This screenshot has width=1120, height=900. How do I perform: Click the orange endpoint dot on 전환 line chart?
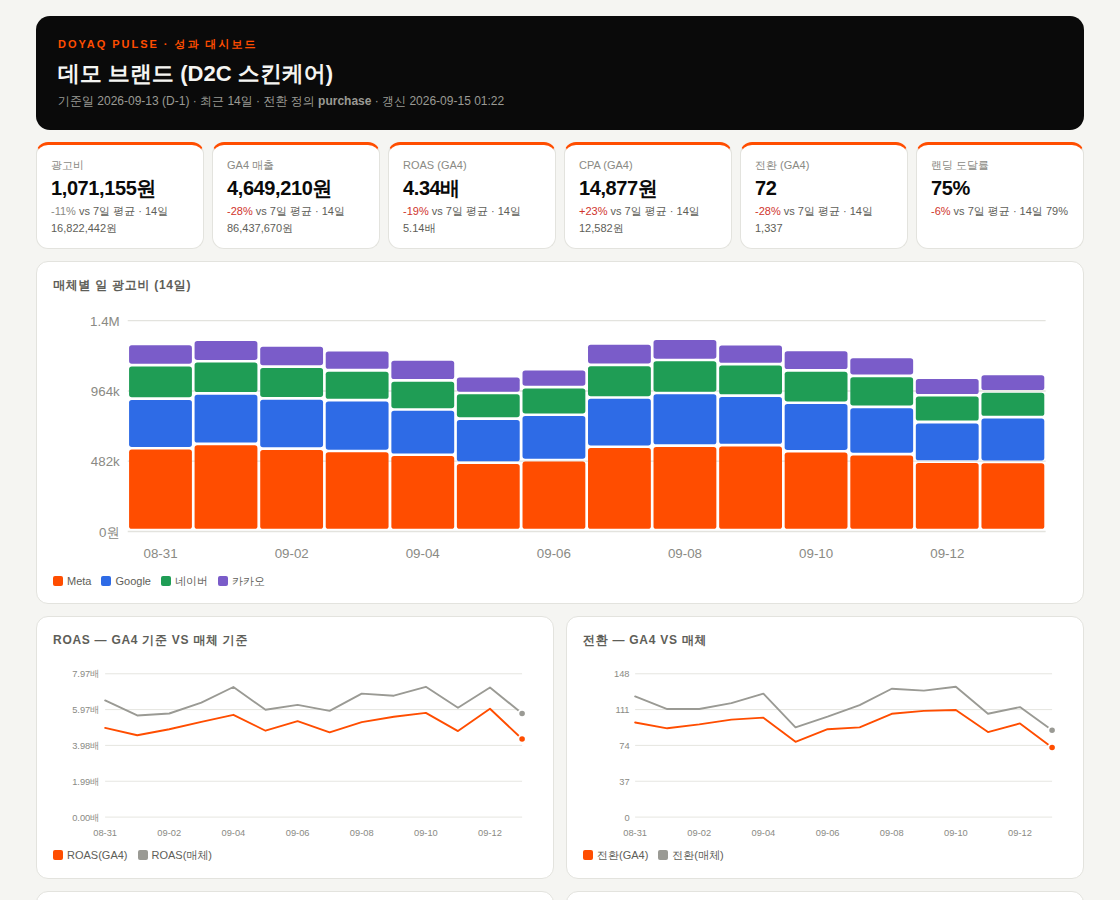[x=1052, y=748]
